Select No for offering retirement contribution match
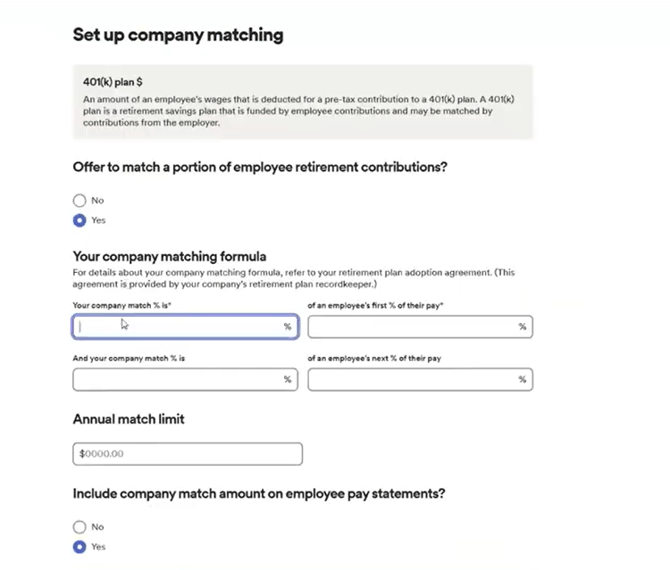 coord(80,200)
